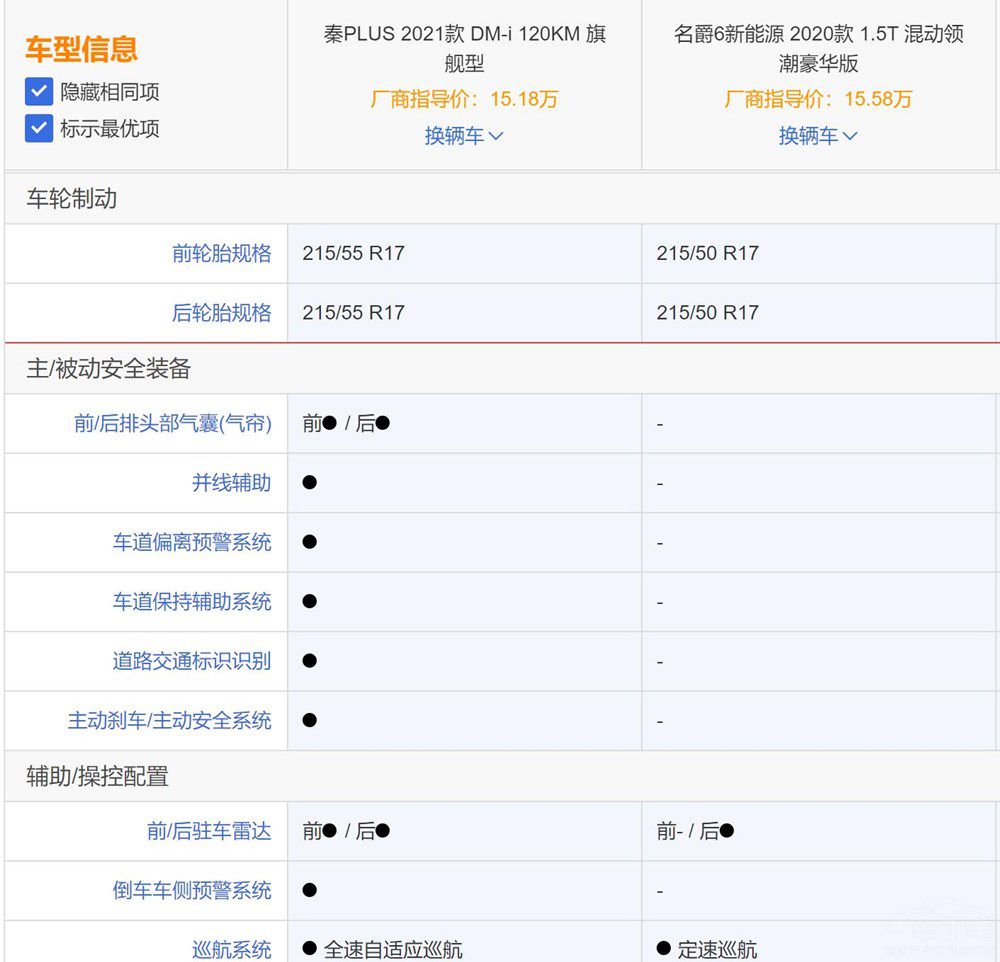
Task: Click the 巡航系统 parameter link
Action: tap(231, 949)
